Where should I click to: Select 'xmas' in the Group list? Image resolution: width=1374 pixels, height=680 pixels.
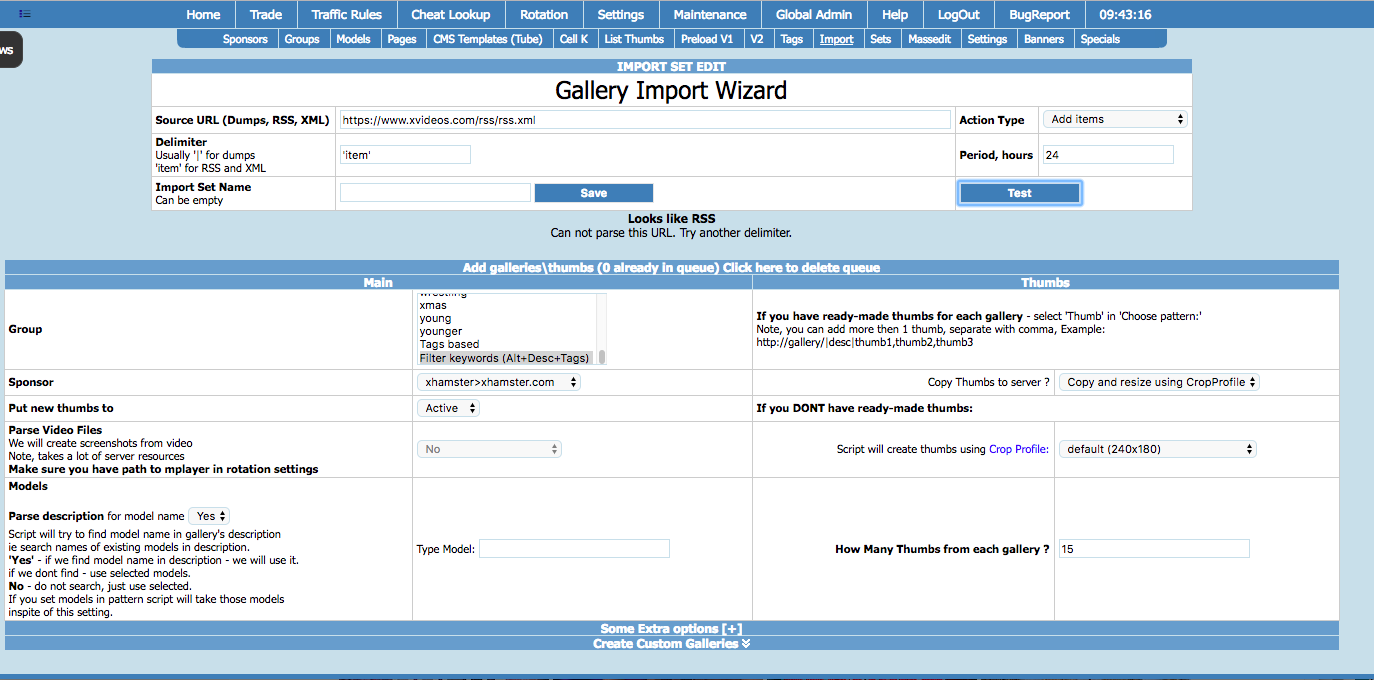pyautogui.click(x=433, y=305)
